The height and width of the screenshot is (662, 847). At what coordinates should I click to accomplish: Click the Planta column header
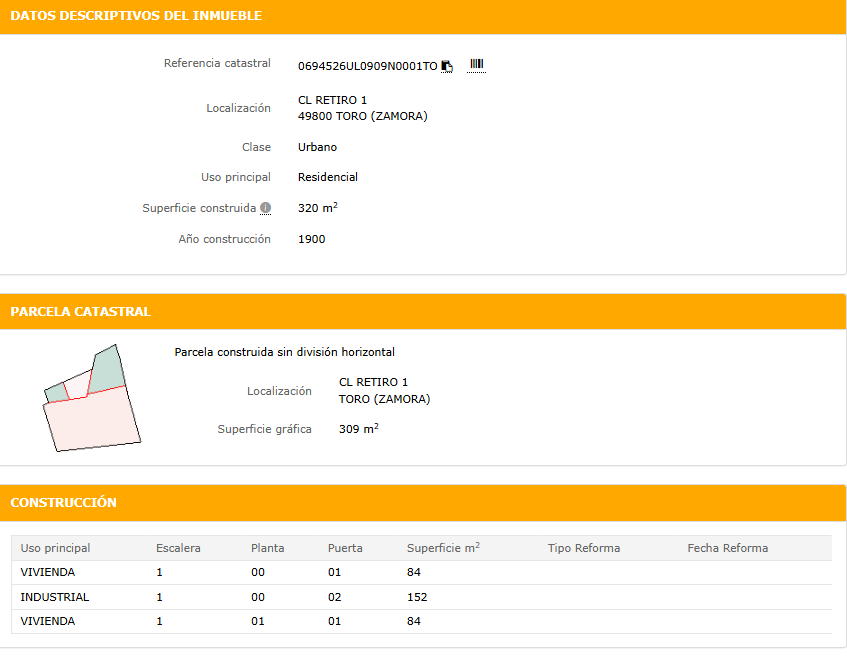(267, 548)
